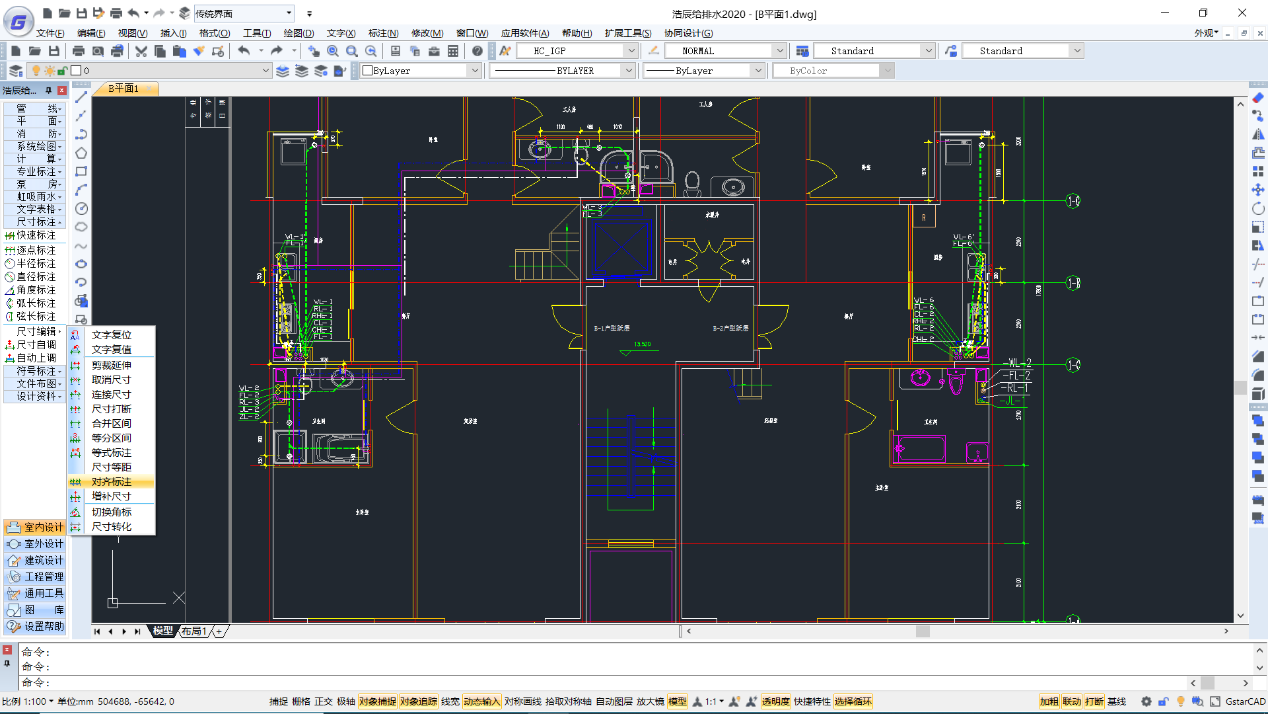Toggle 对象捕捉 object snap off

(x=376, y=702)
